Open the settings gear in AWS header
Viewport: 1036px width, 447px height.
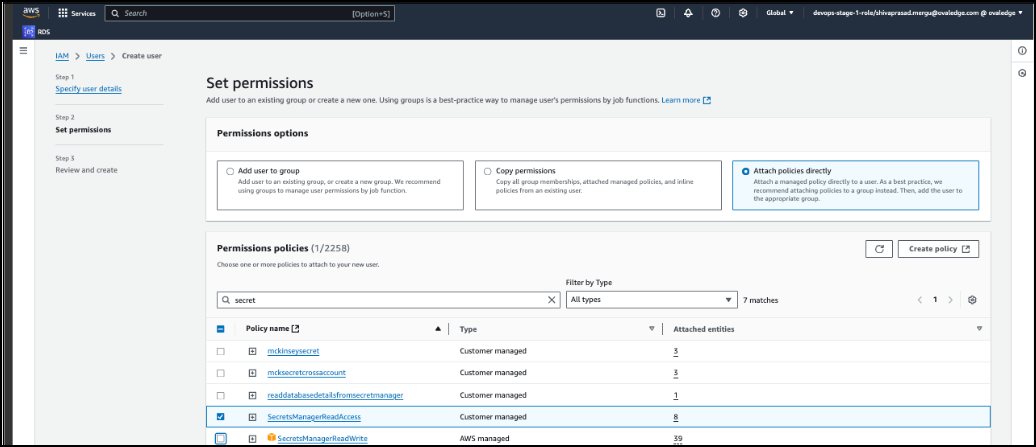(x=742, y=13)
